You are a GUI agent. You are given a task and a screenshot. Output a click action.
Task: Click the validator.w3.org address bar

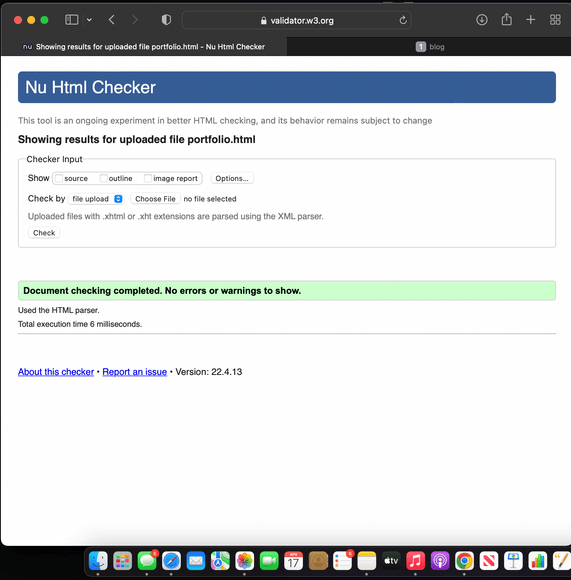click(x=297, y=20)
